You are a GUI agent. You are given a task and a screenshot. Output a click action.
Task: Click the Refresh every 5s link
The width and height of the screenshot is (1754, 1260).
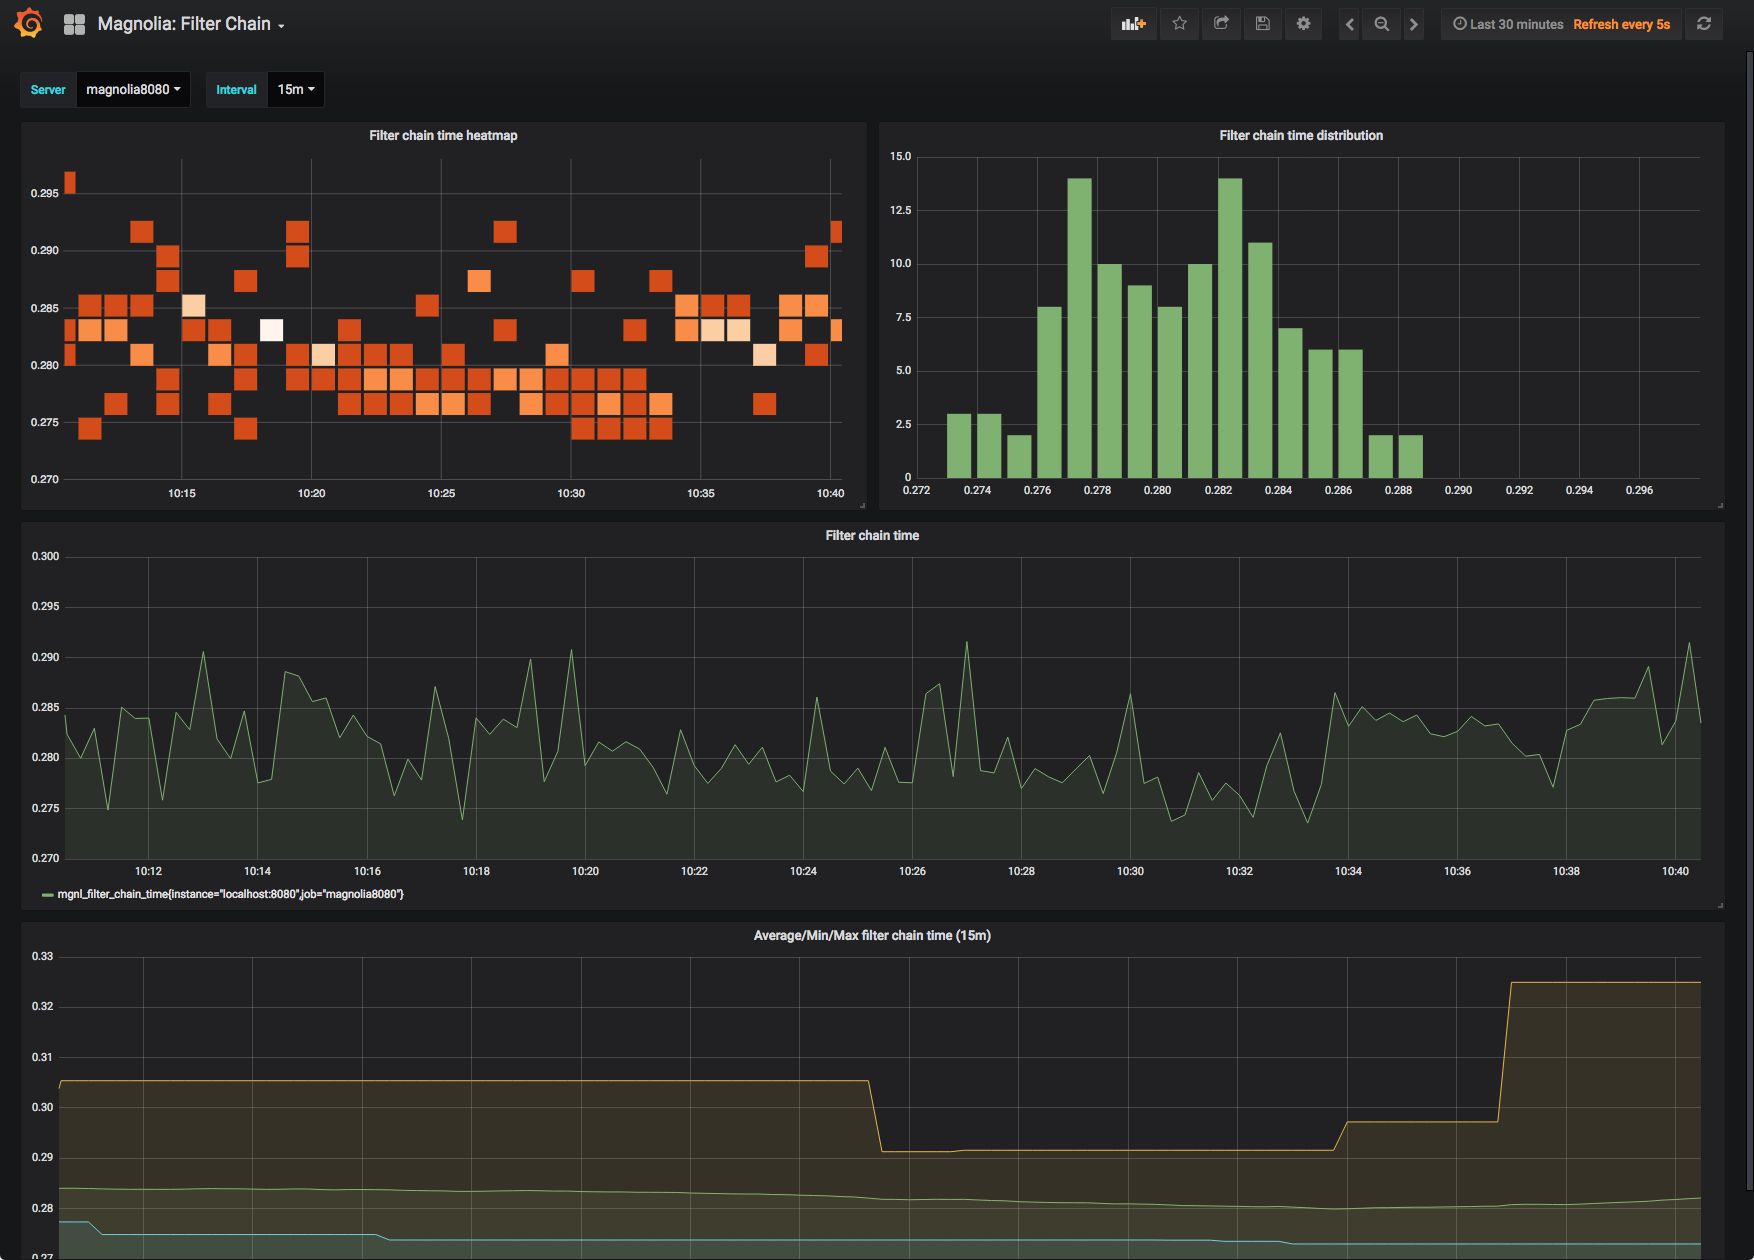point(1622,23)
